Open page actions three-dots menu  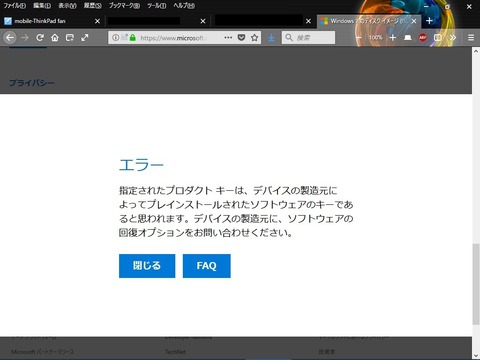(x=228, y=38)
